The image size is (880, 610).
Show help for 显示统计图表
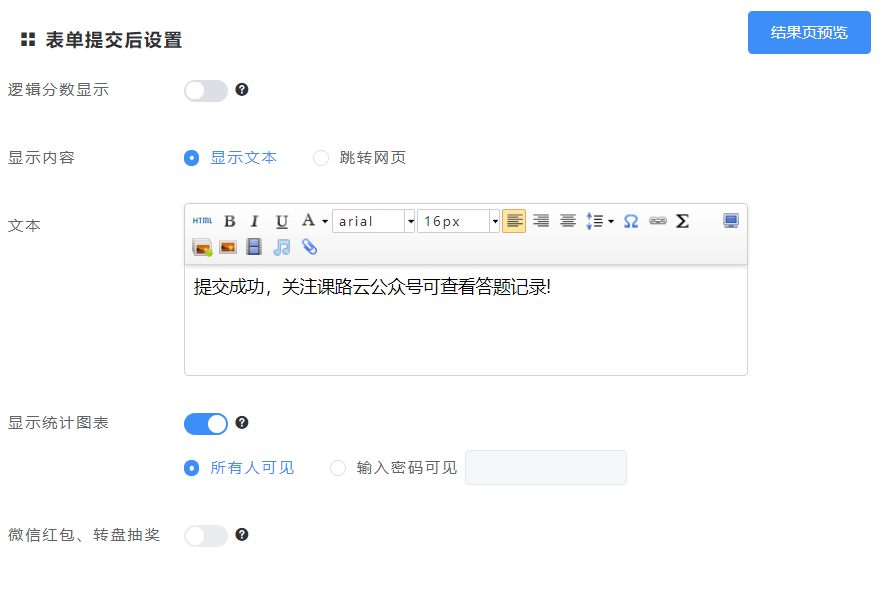(x=242, y=423)
